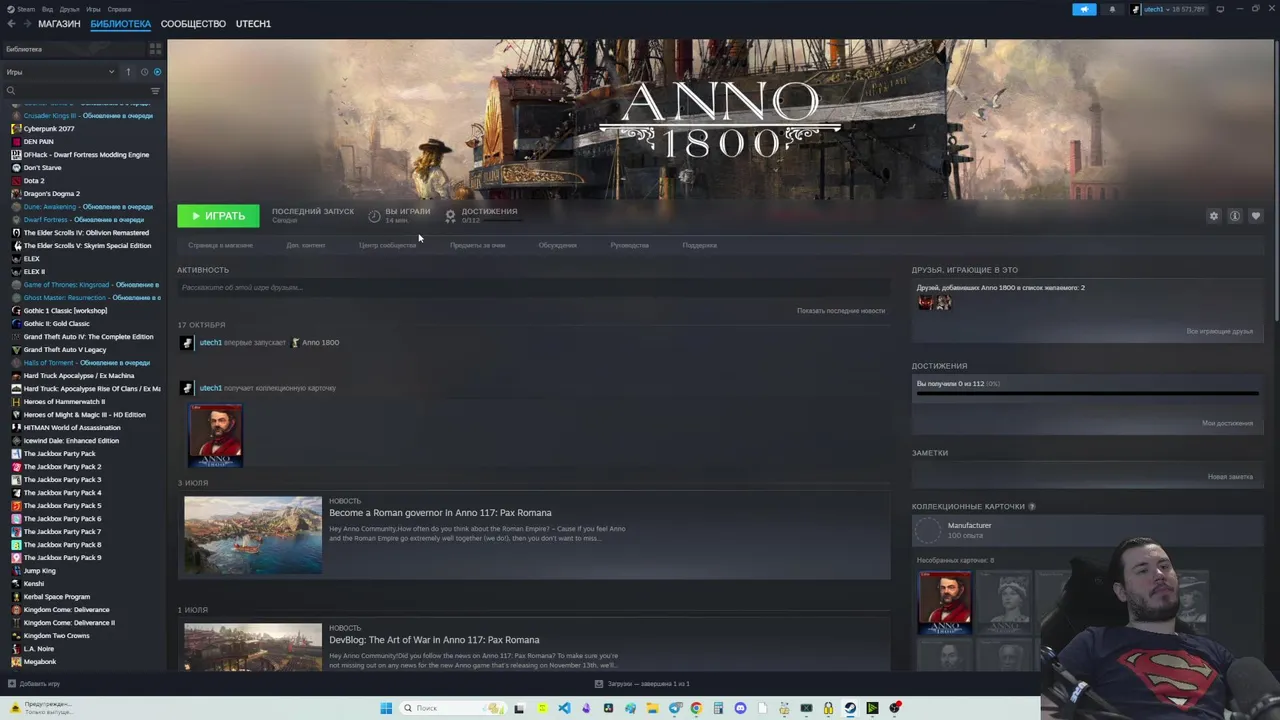Open Discord from taskbar

740,708
